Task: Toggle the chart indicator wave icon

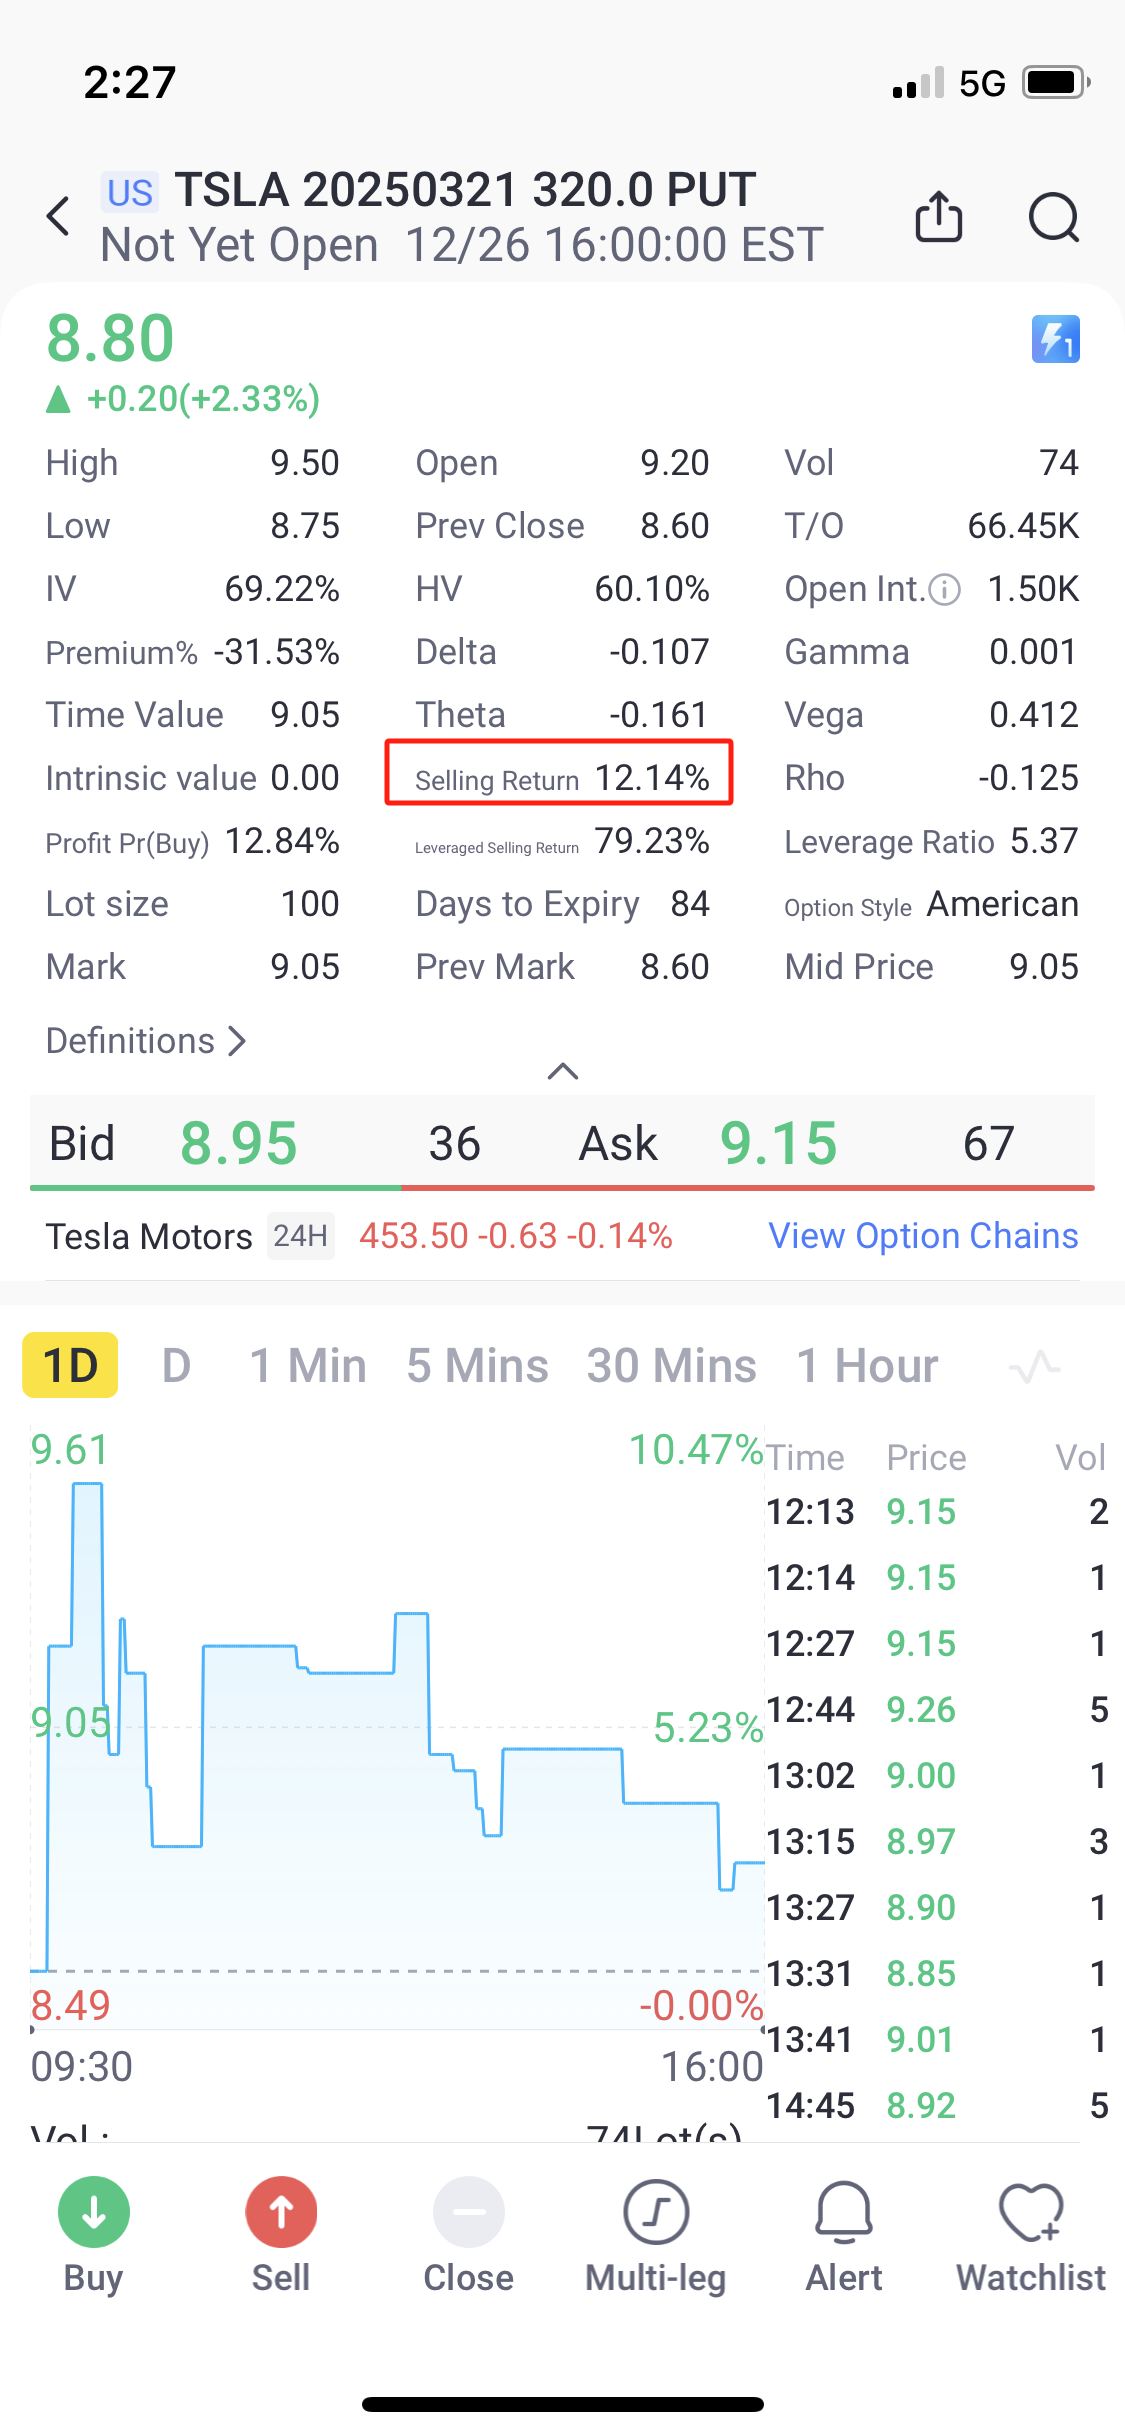Action: [1034, 1366]
